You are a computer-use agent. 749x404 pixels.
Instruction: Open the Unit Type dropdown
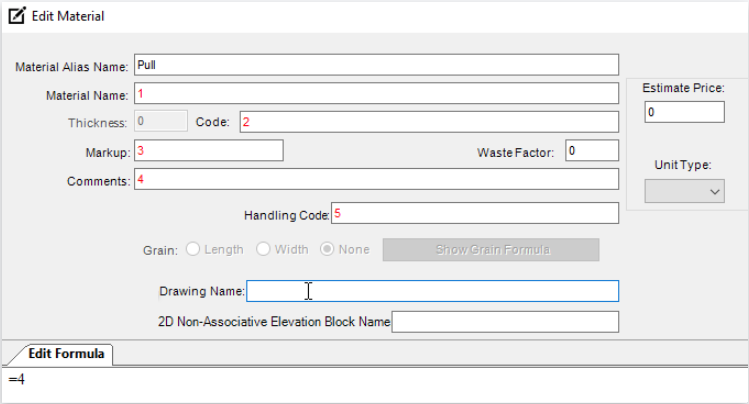coord(684,191)
